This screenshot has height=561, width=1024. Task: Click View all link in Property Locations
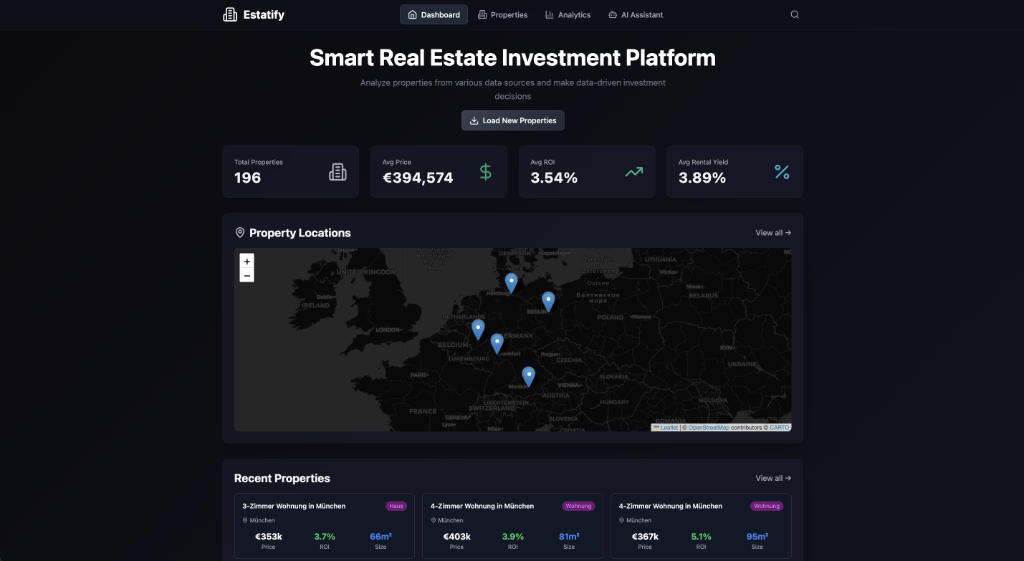[x=773, y=232]
